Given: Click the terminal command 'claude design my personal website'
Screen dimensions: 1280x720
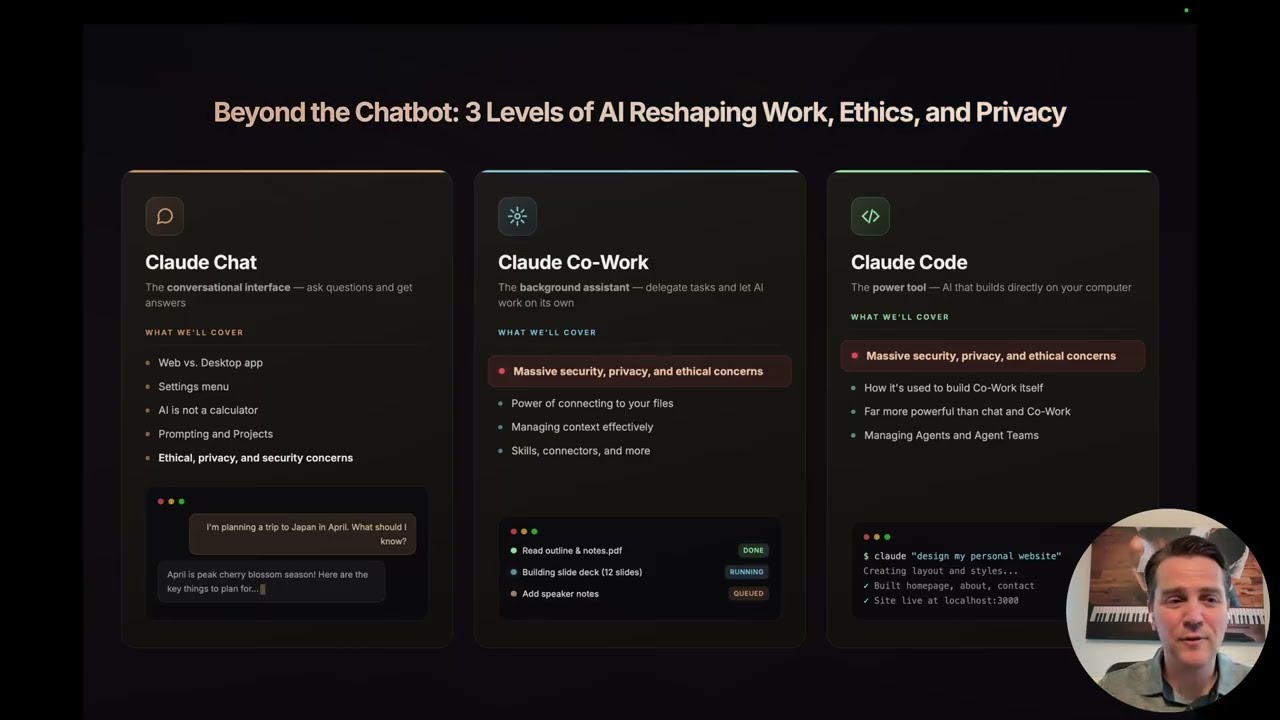Looking at the screenshot, I should [962, 556].
